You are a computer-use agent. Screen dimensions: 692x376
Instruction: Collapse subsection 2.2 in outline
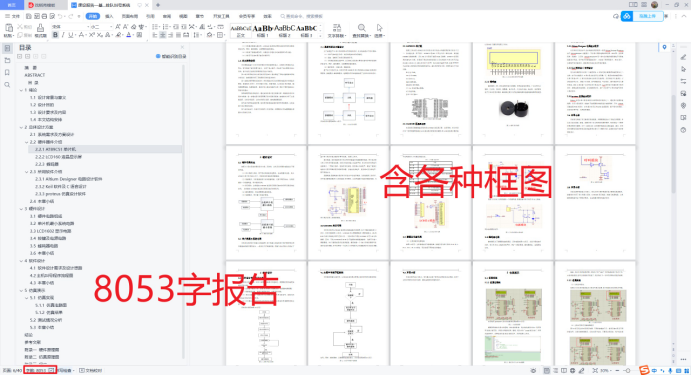tap(26, 142)
